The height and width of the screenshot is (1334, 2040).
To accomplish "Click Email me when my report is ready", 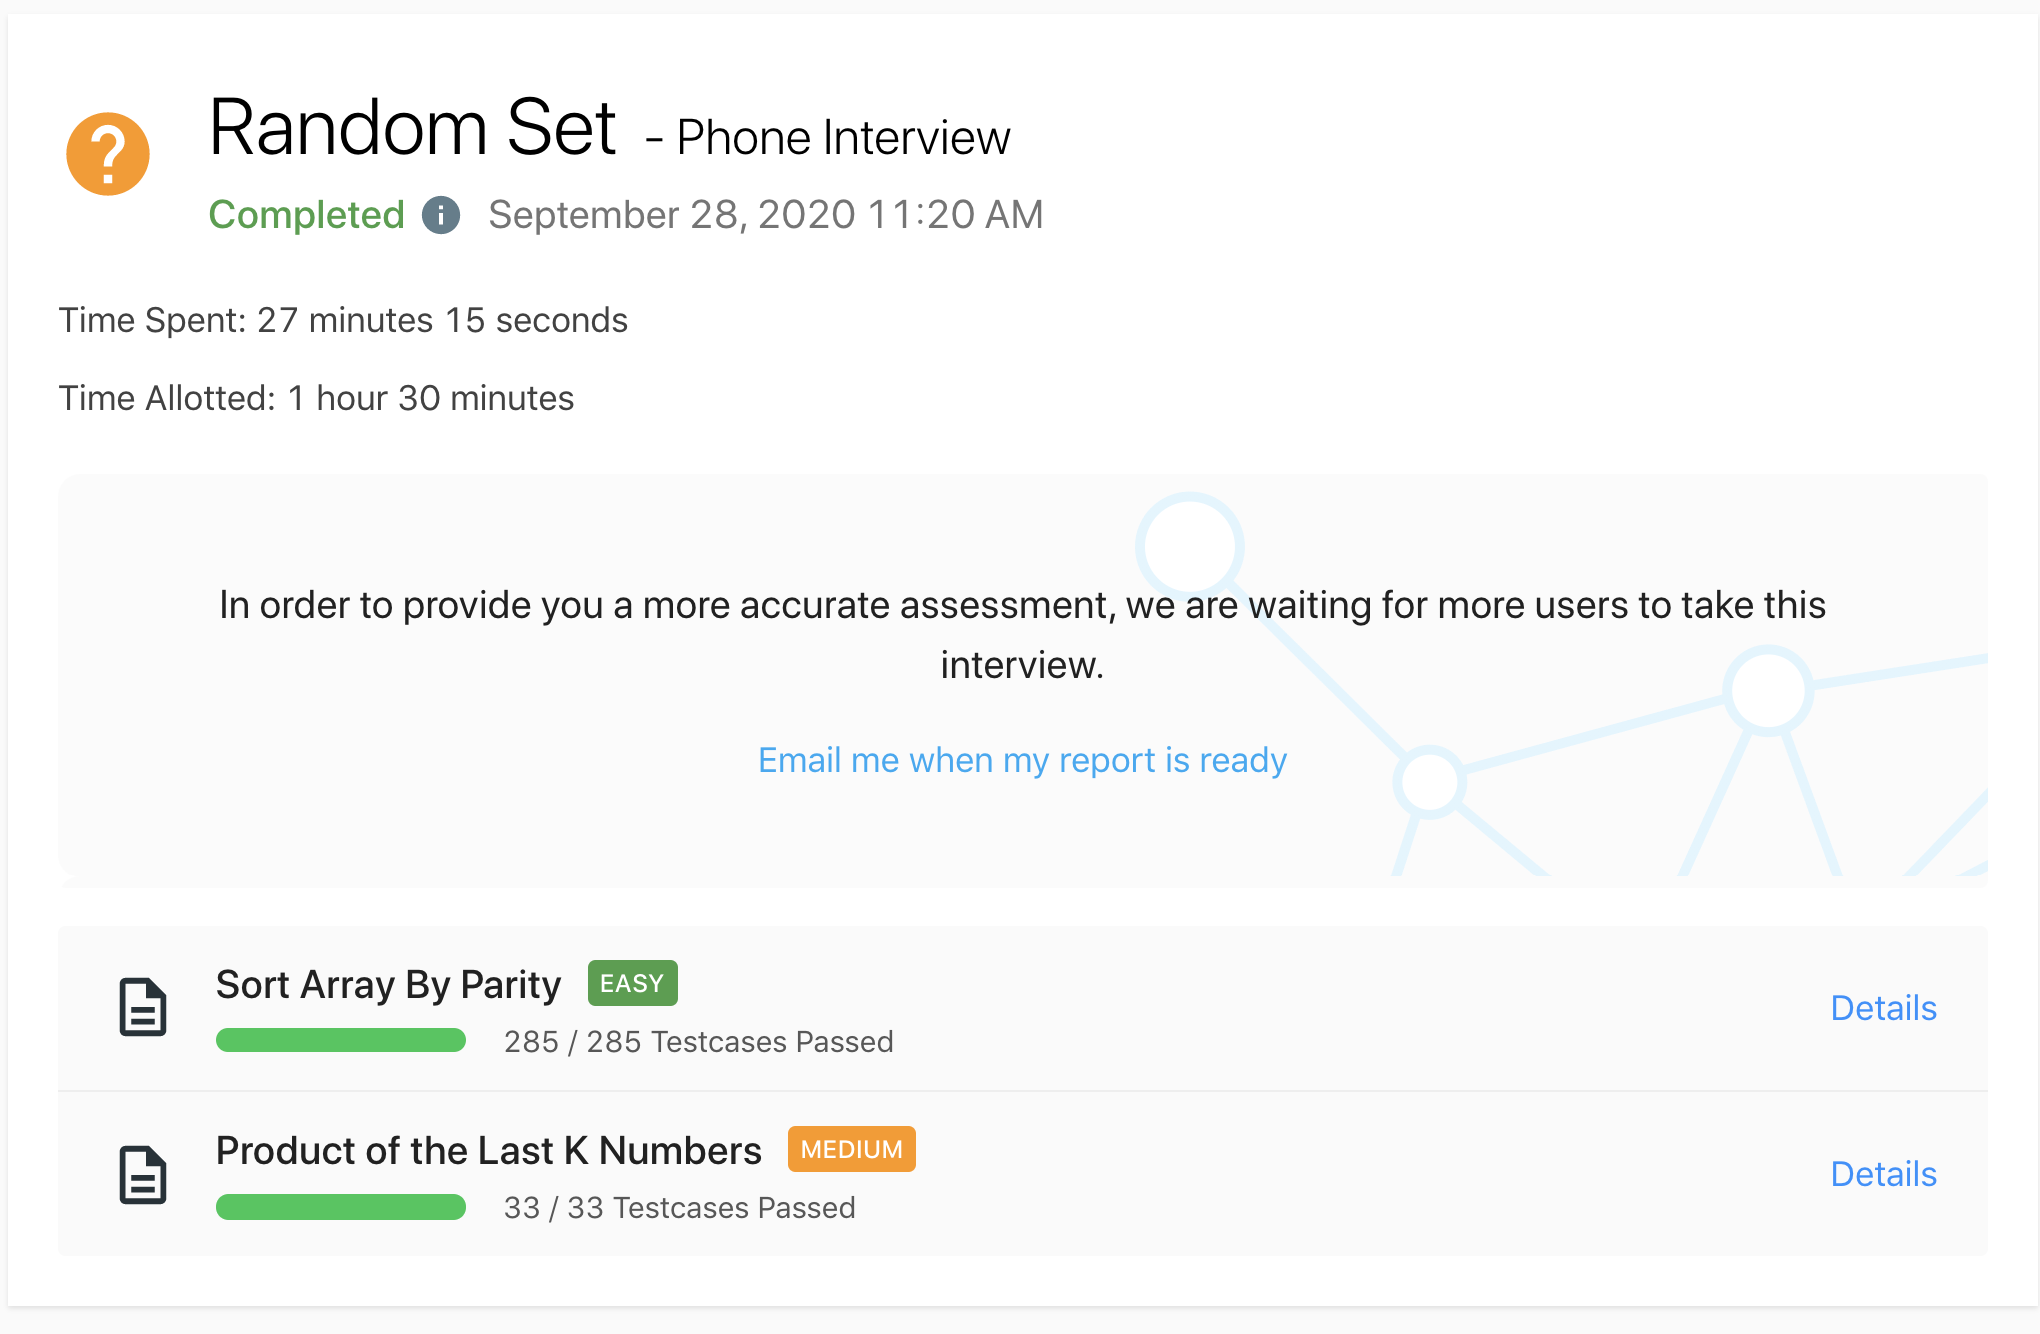I will pyautogui.click(x=1022, y=760).
